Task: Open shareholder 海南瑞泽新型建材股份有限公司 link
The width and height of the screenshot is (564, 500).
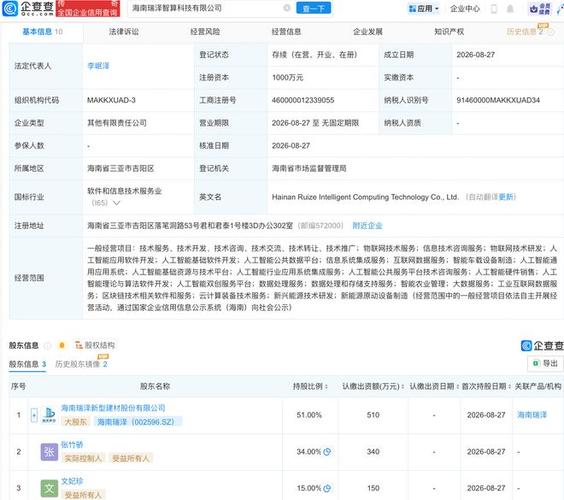Action: pos(113,408)
